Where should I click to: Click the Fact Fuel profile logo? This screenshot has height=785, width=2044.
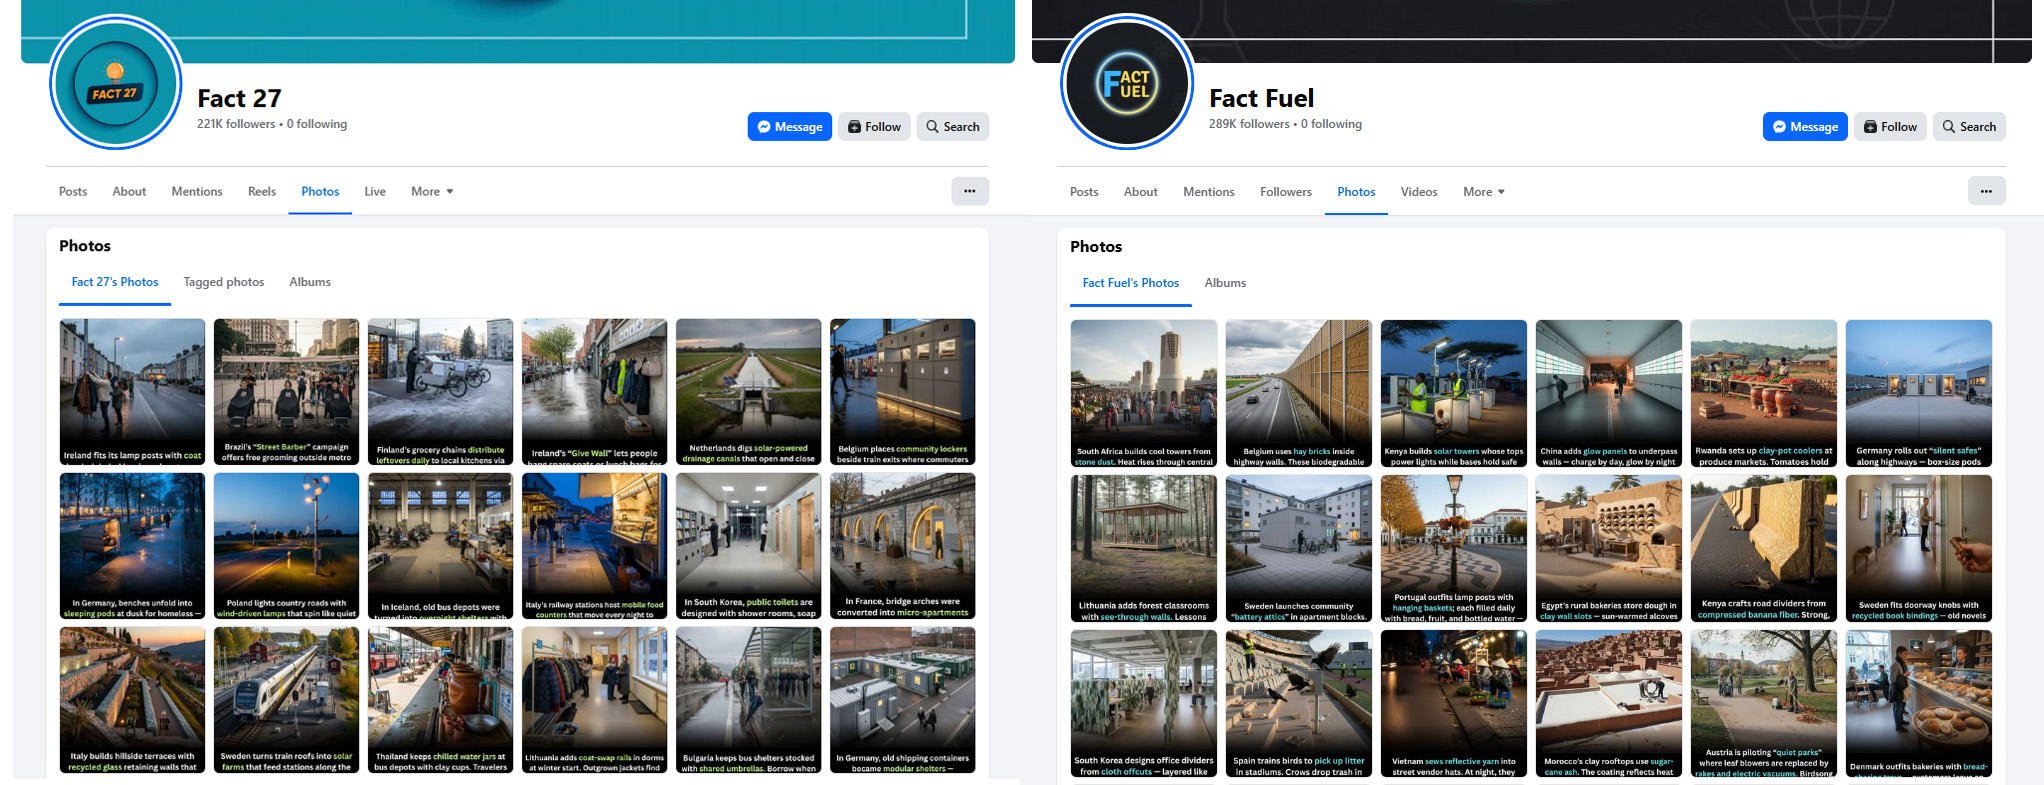(1127, 84)
